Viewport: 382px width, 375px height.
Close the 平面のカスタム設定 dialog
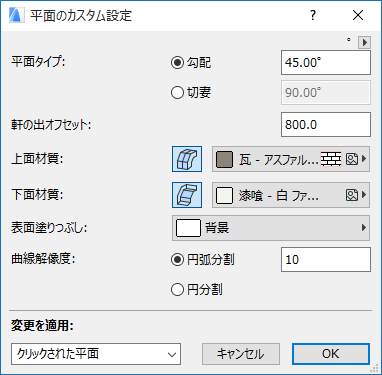pyautogui.click(x=358, y=15)
